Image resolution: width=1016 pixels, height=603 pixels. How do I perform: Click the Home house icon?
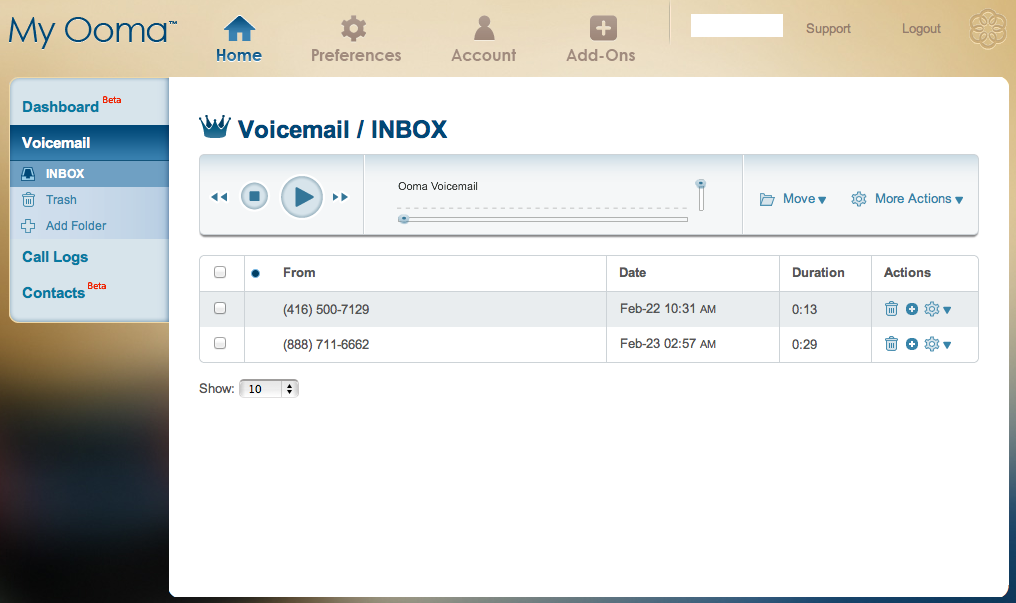(x=239, y=28)
